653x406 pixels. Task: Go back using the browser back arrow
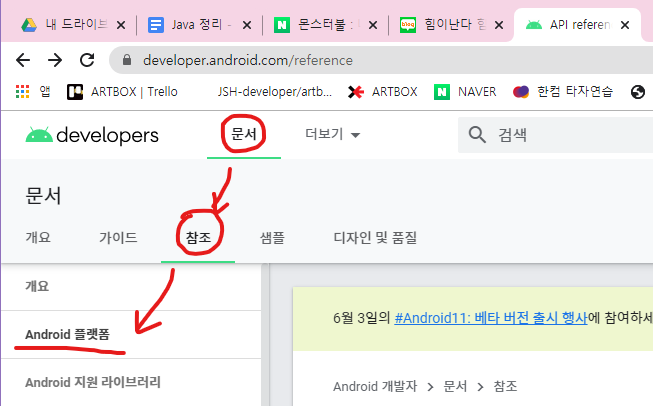coord(23,60)
